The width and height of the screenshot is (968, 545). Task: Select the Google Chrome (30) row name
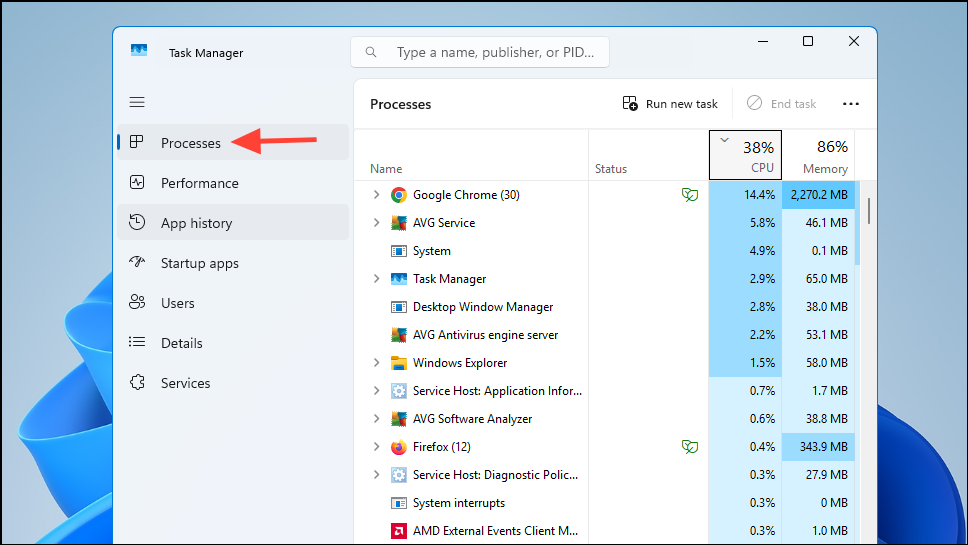(466, 195)
